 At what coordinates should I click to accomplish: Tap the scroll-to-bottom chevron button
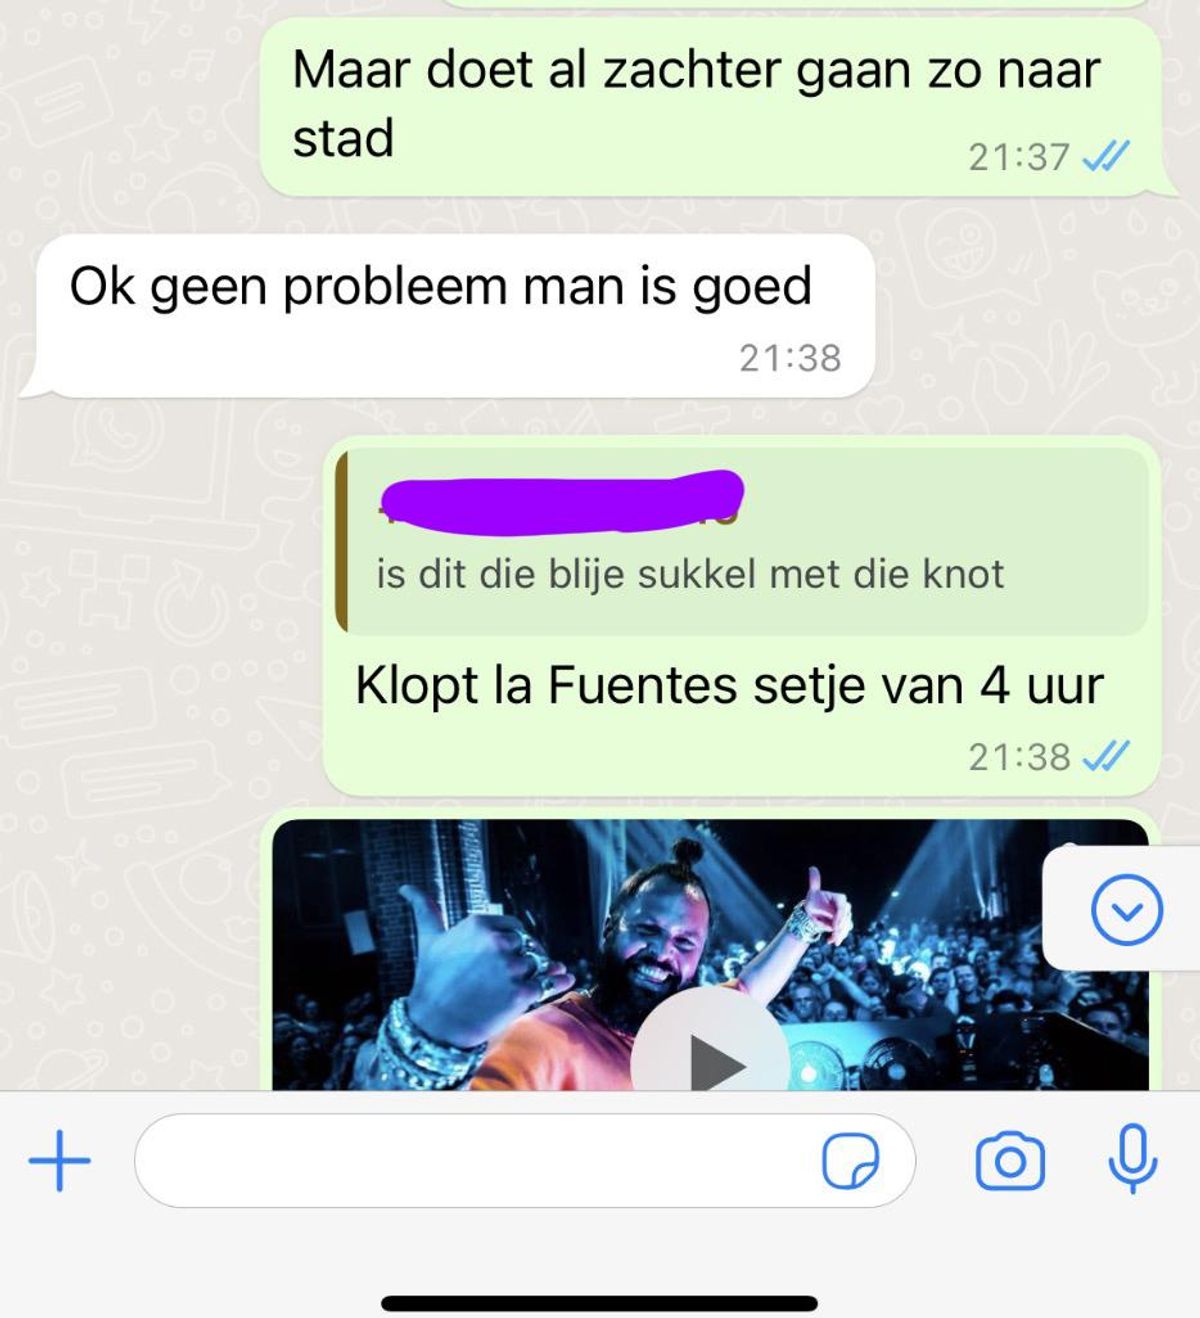(1127, 910)
